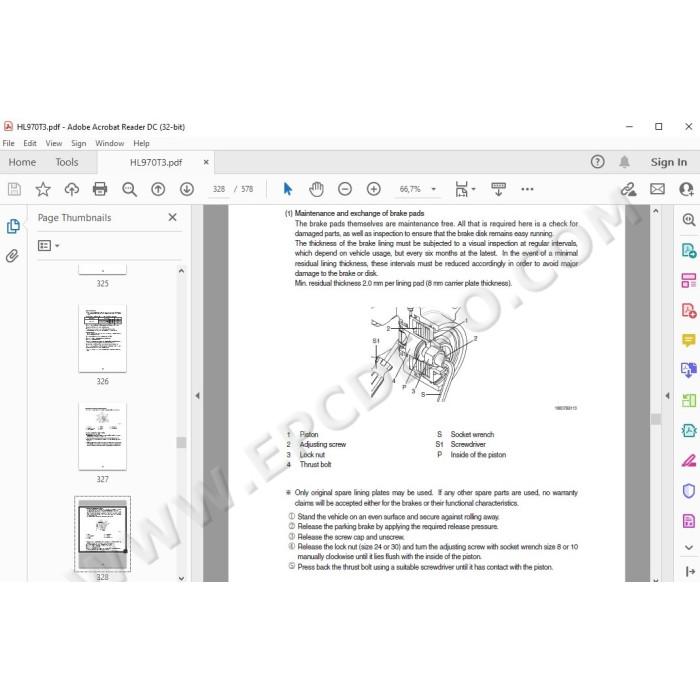This screenshot has width=700, height=700.
Task: Send file by email envelope icon
Action: point(657,189)
